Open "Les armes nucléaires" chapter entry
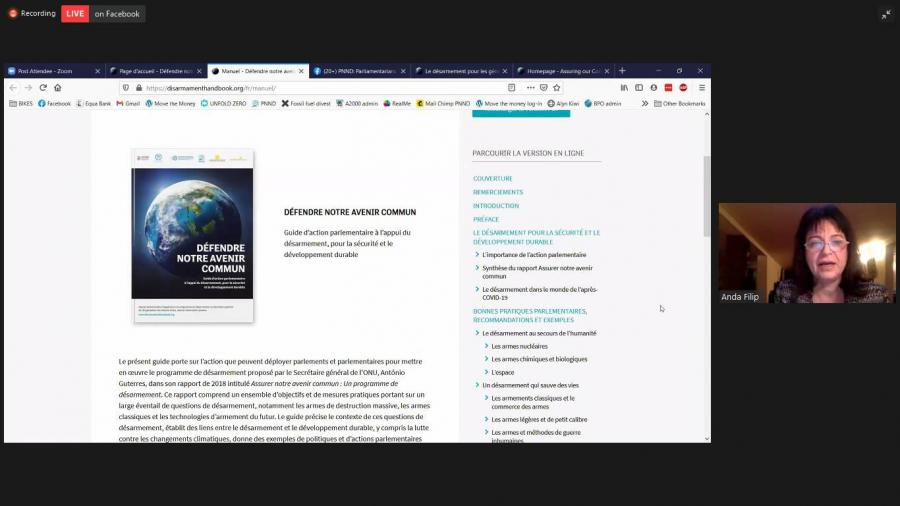The height and width of the screenshot is (506, 900). click(519, 346)
